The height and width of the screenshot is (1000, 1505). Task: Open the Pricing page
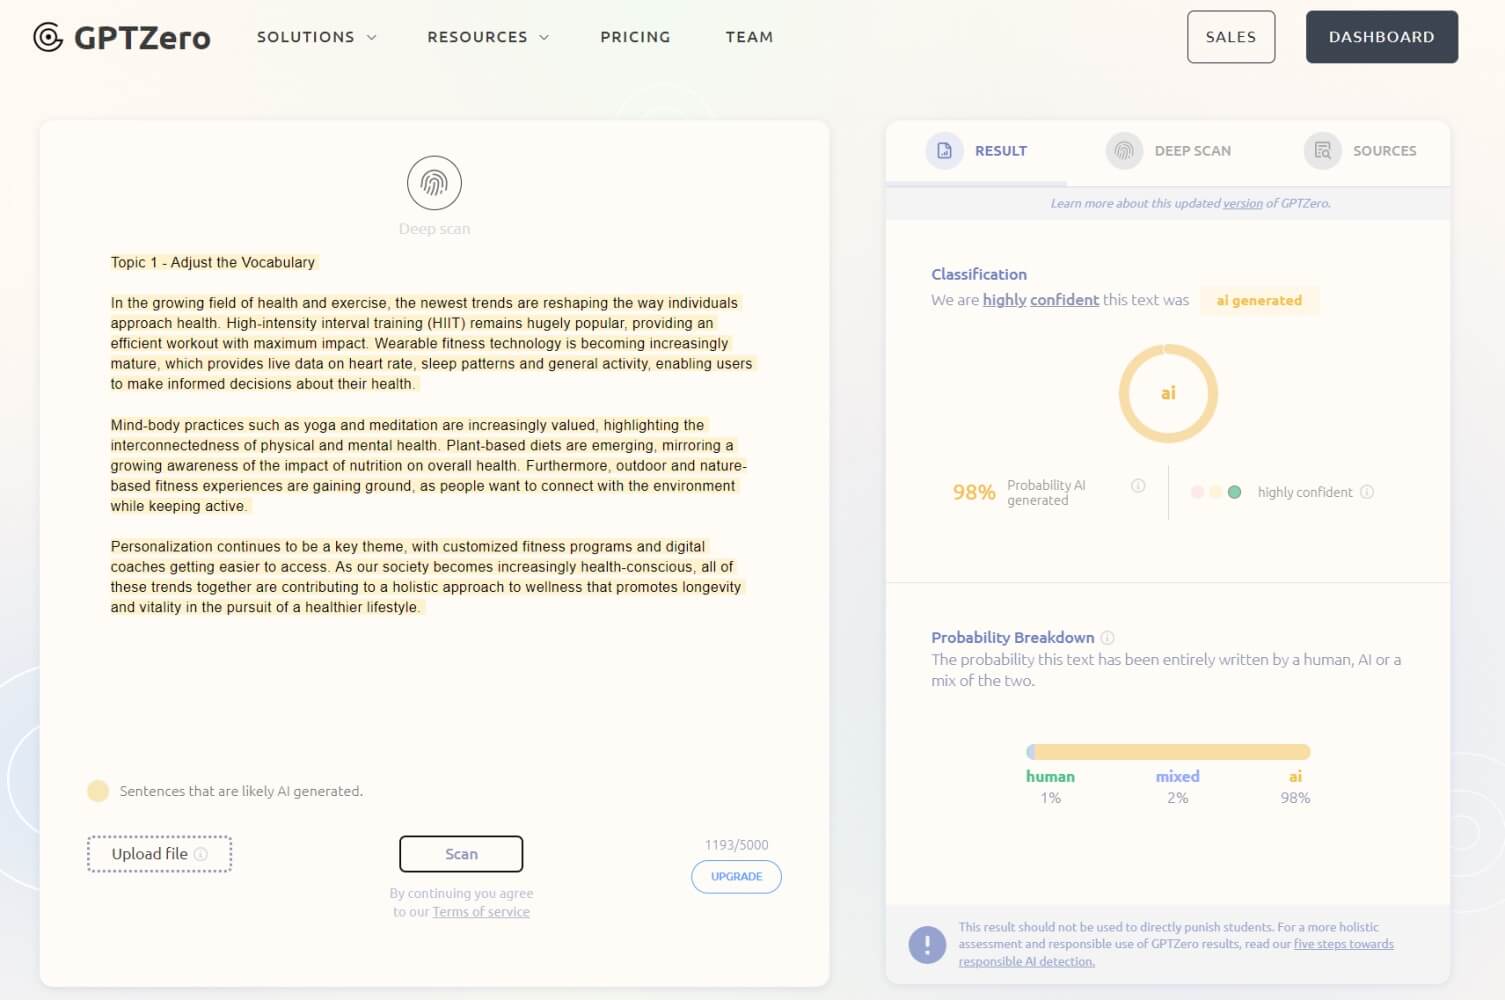[635, 37]
